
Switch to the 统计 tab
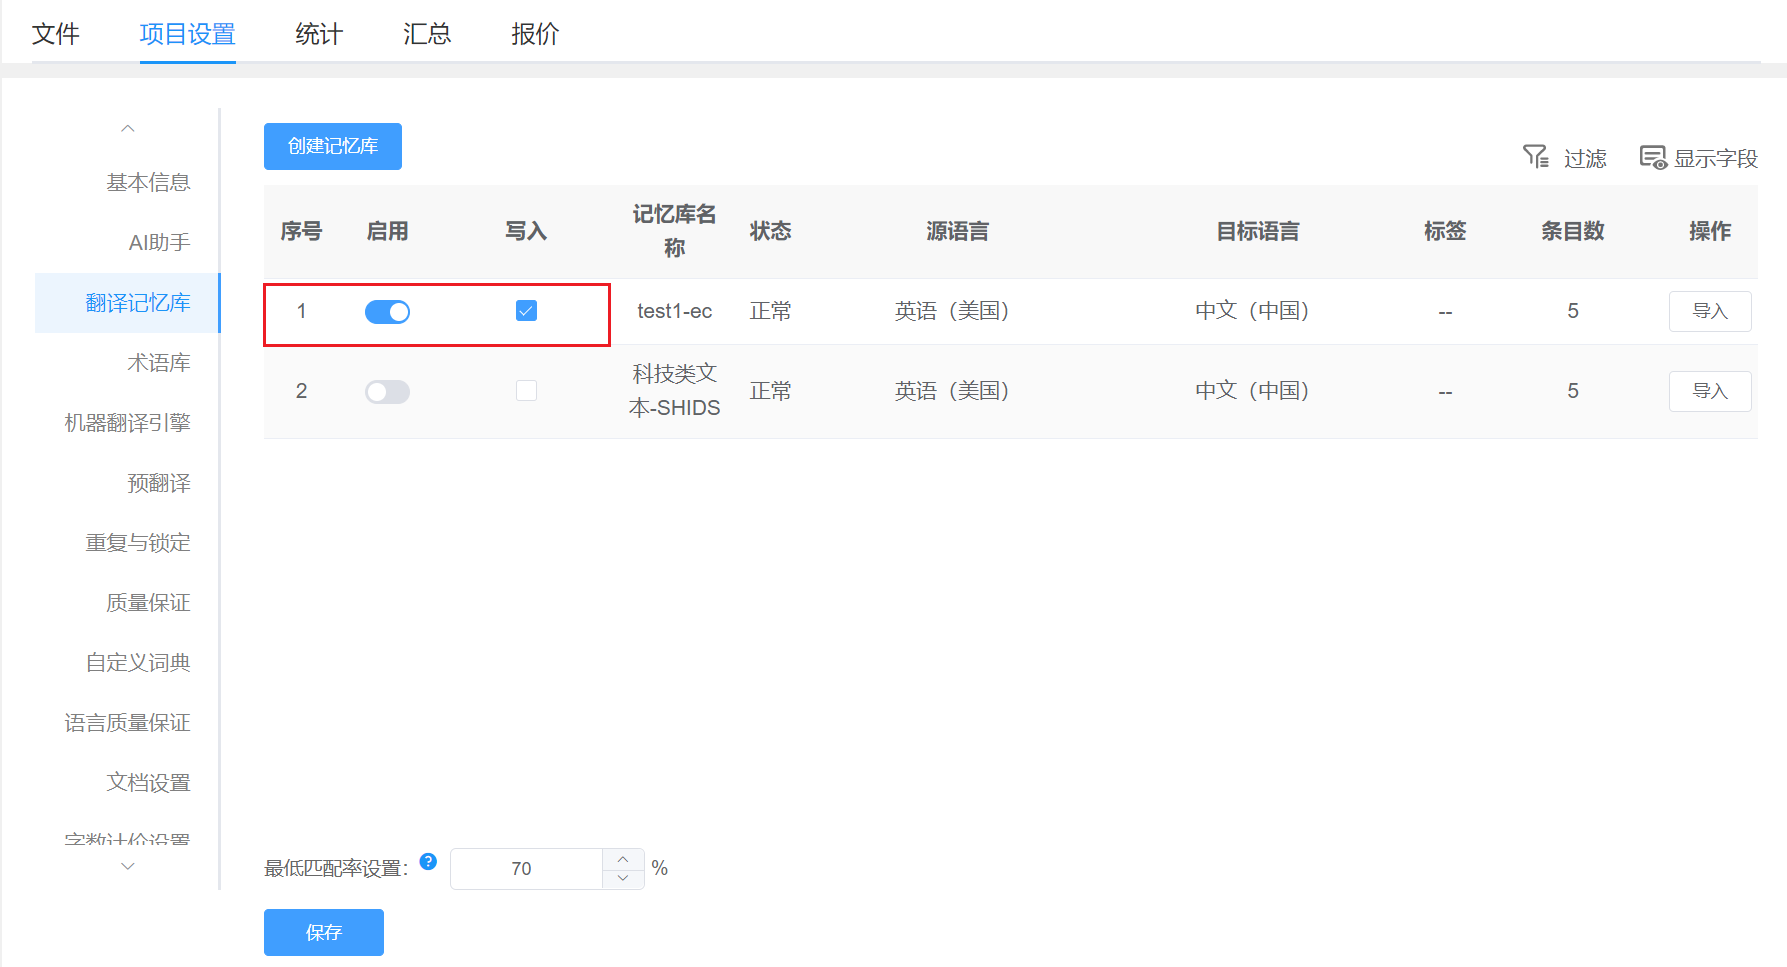318,33
